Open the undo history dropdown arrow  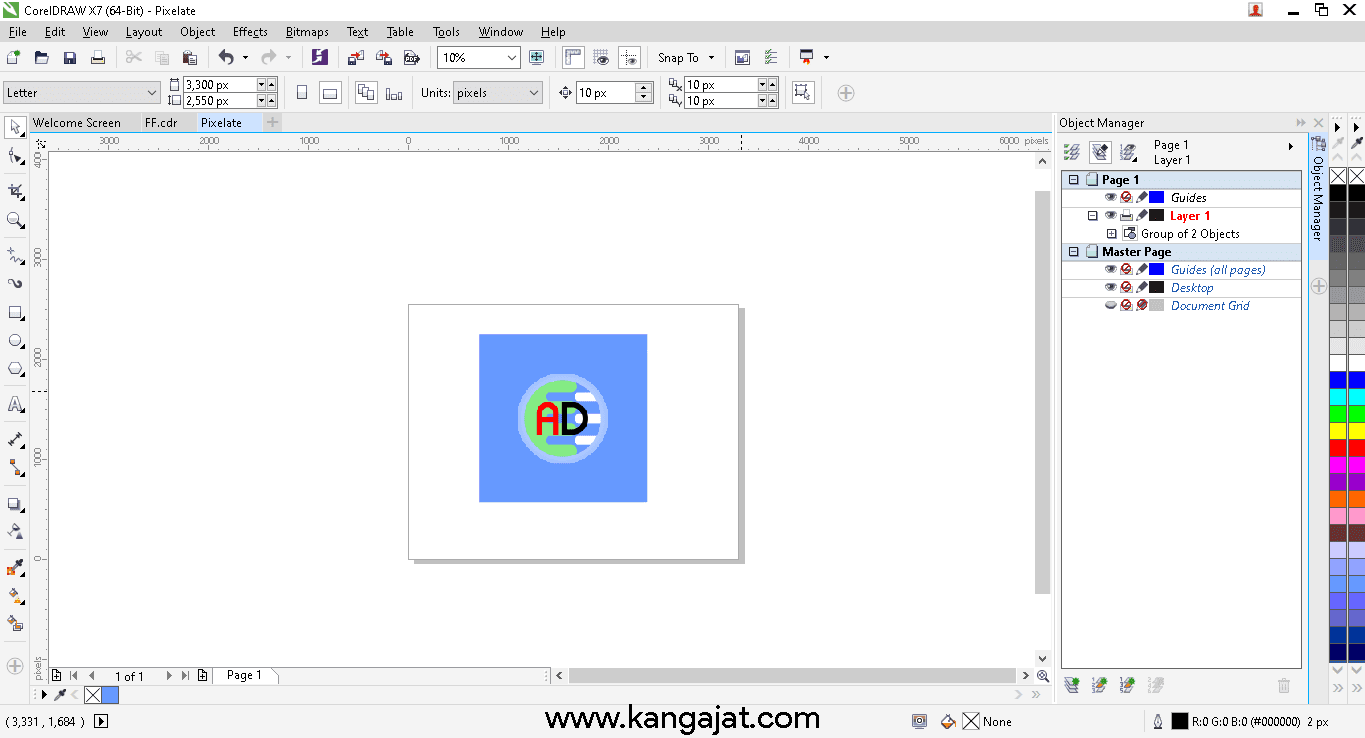[x=245, y=58]
